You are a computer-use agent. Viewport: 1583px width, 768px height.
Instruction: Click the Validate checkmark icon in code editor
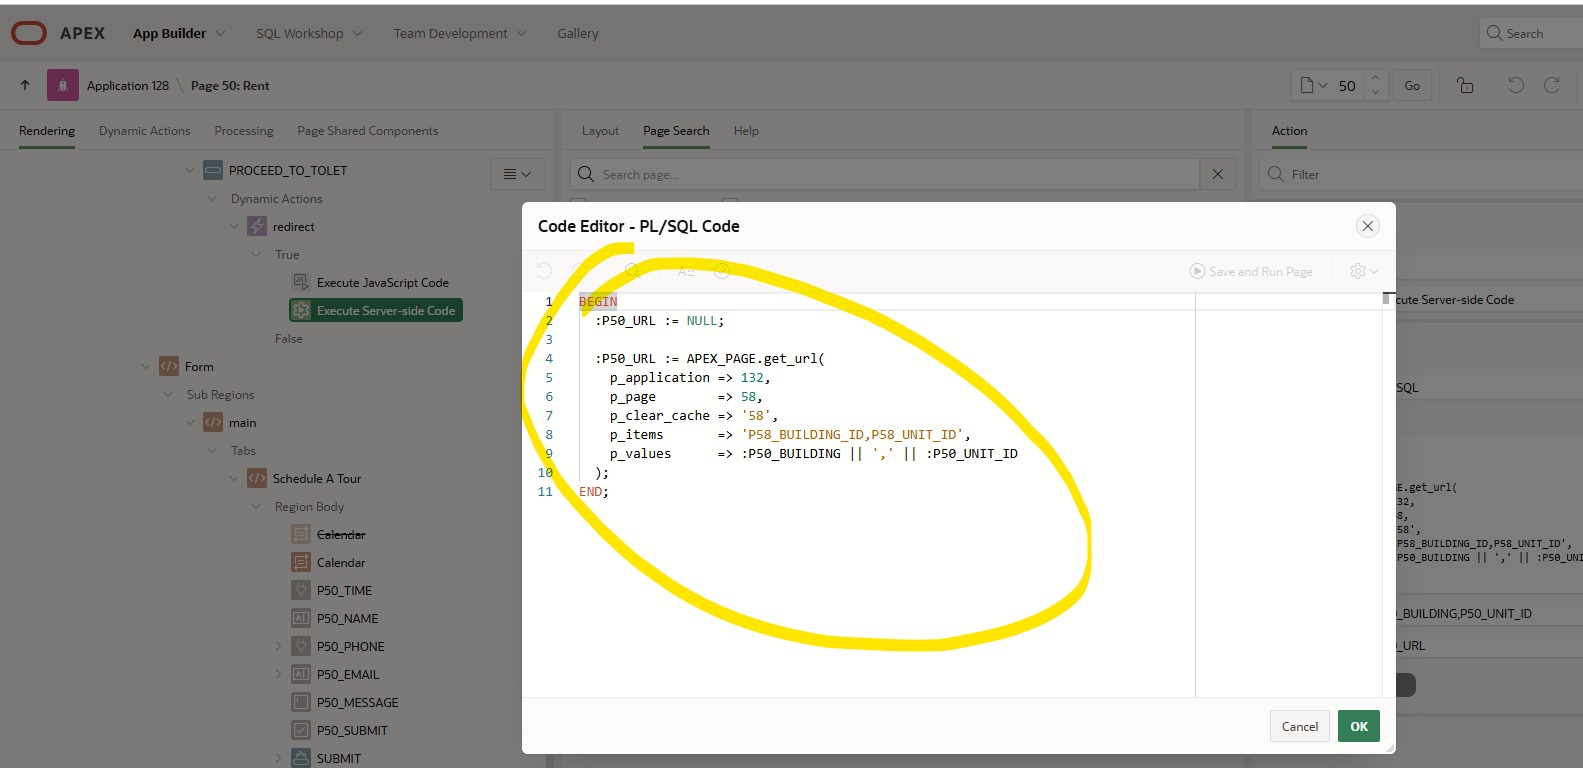[722, 271]
